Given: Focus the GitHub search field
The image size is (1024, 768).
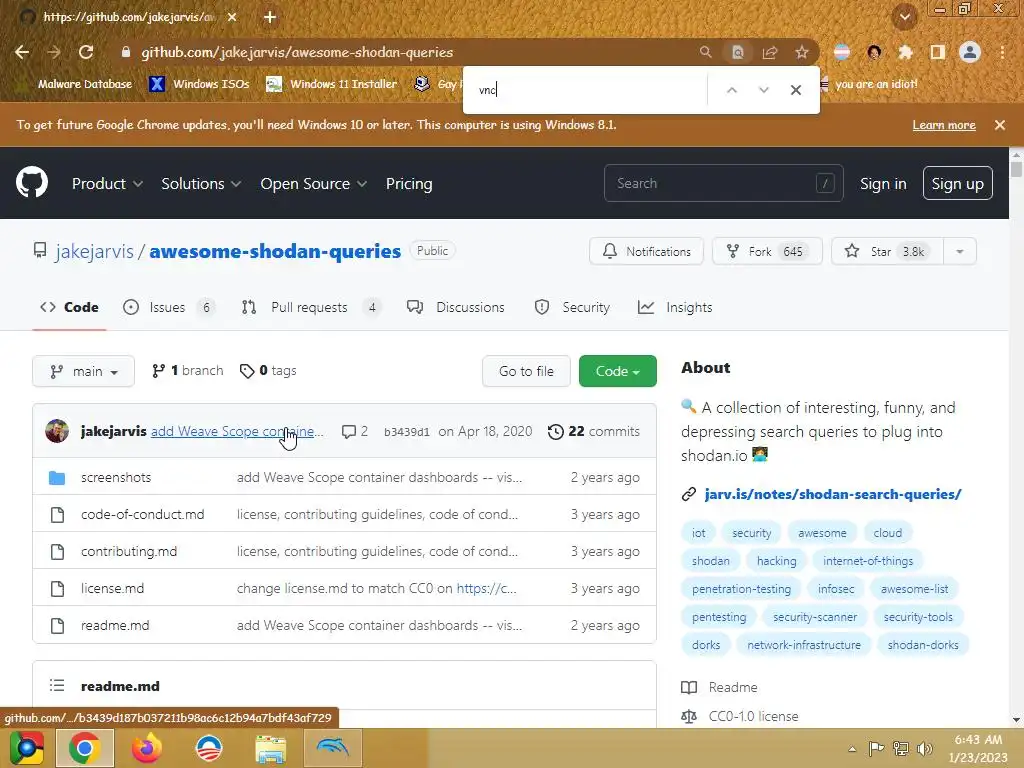Looking at the screenshot, I should pos(724,184).
